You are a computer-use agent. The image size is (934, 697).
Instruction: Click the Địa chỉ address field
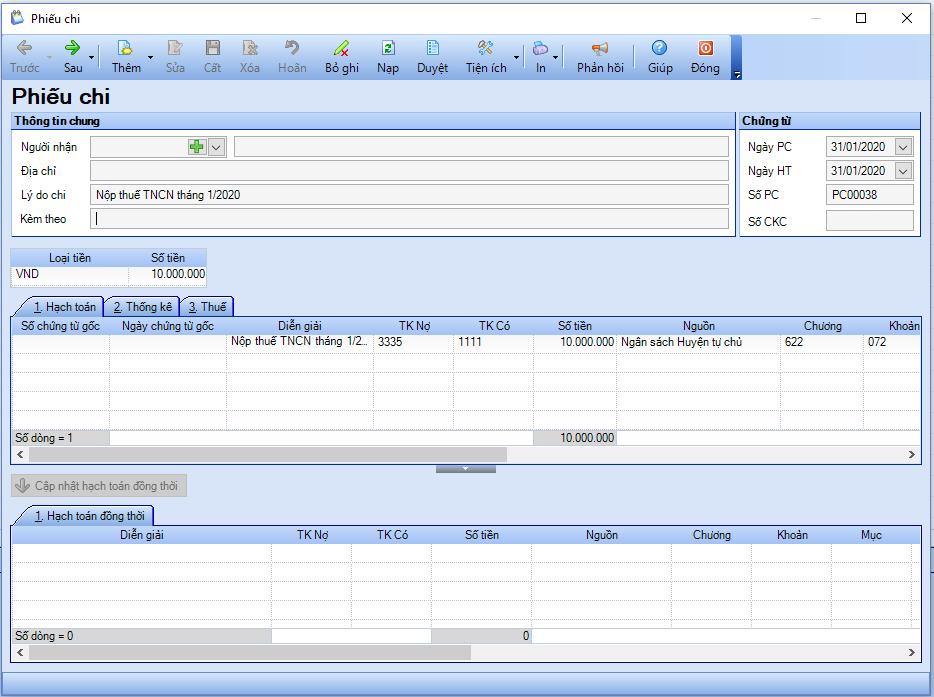point(409,171)
